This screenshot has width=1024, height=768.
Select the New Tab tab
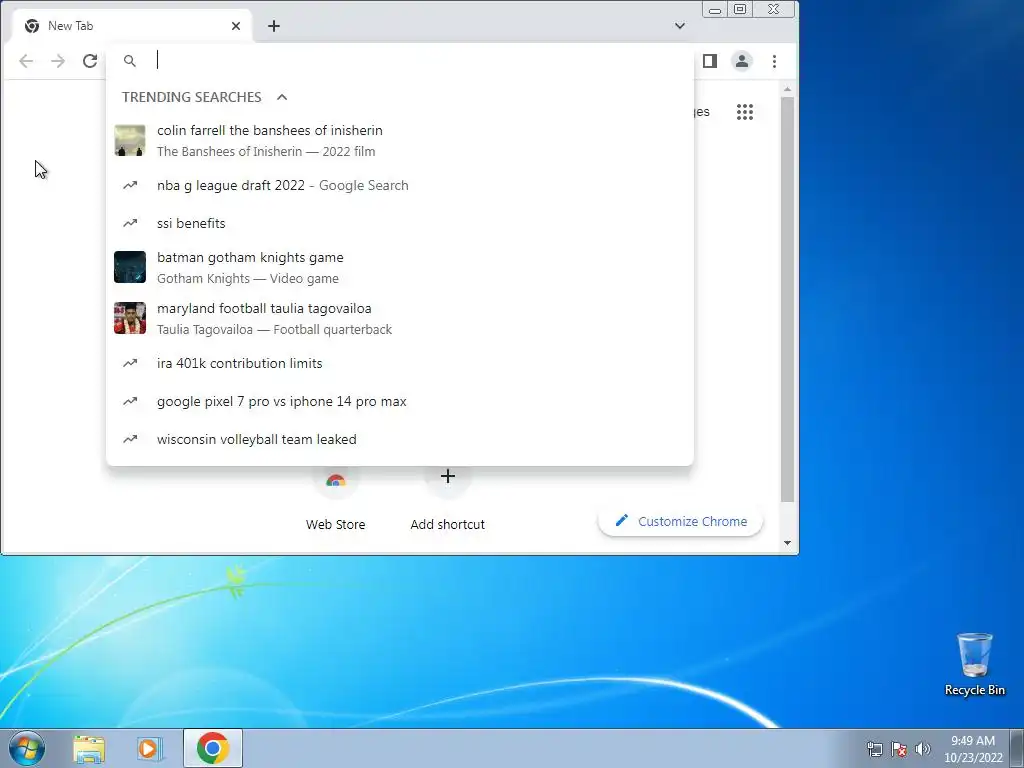point(132,26)
